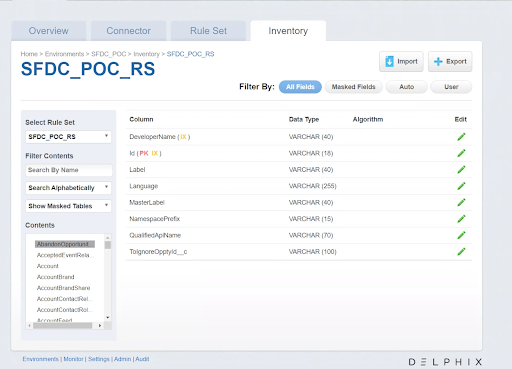Open Settings footer link

(x=99, y=359)
